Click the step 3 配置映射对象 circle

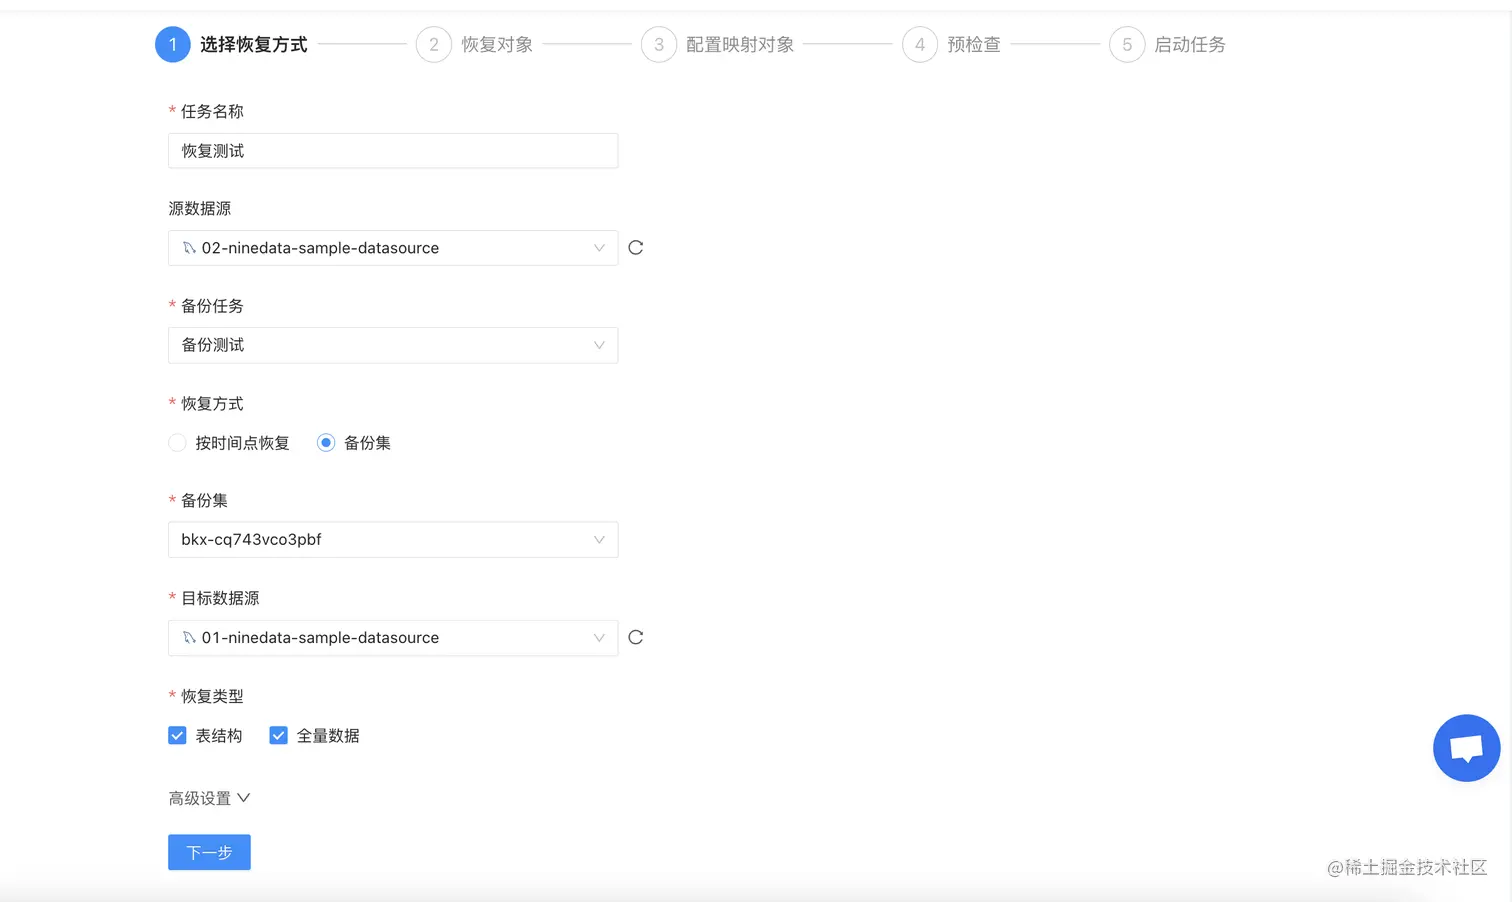click(x=659, y=44)
